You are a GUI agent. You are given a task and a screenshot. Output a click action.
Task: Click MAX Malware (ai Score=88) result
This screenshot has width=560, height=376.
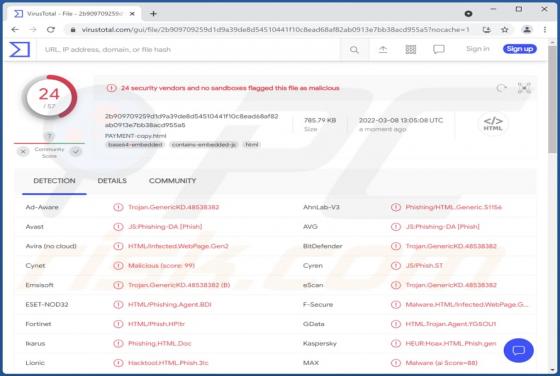[x=441, y=363]
